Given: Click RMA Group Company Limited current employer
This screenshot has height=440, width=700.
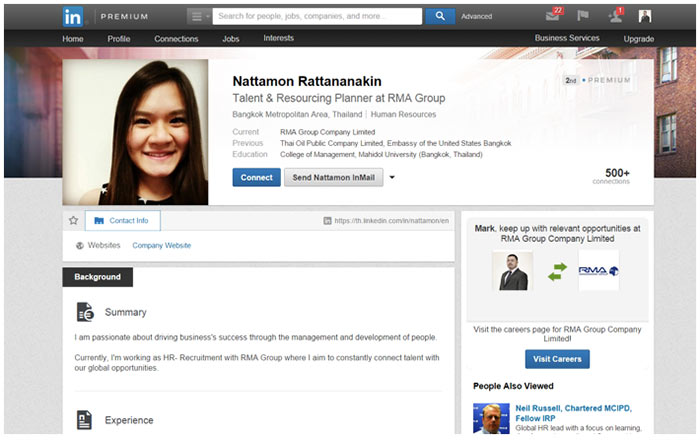Looking at the screenshot, I should tap(327, 132).
